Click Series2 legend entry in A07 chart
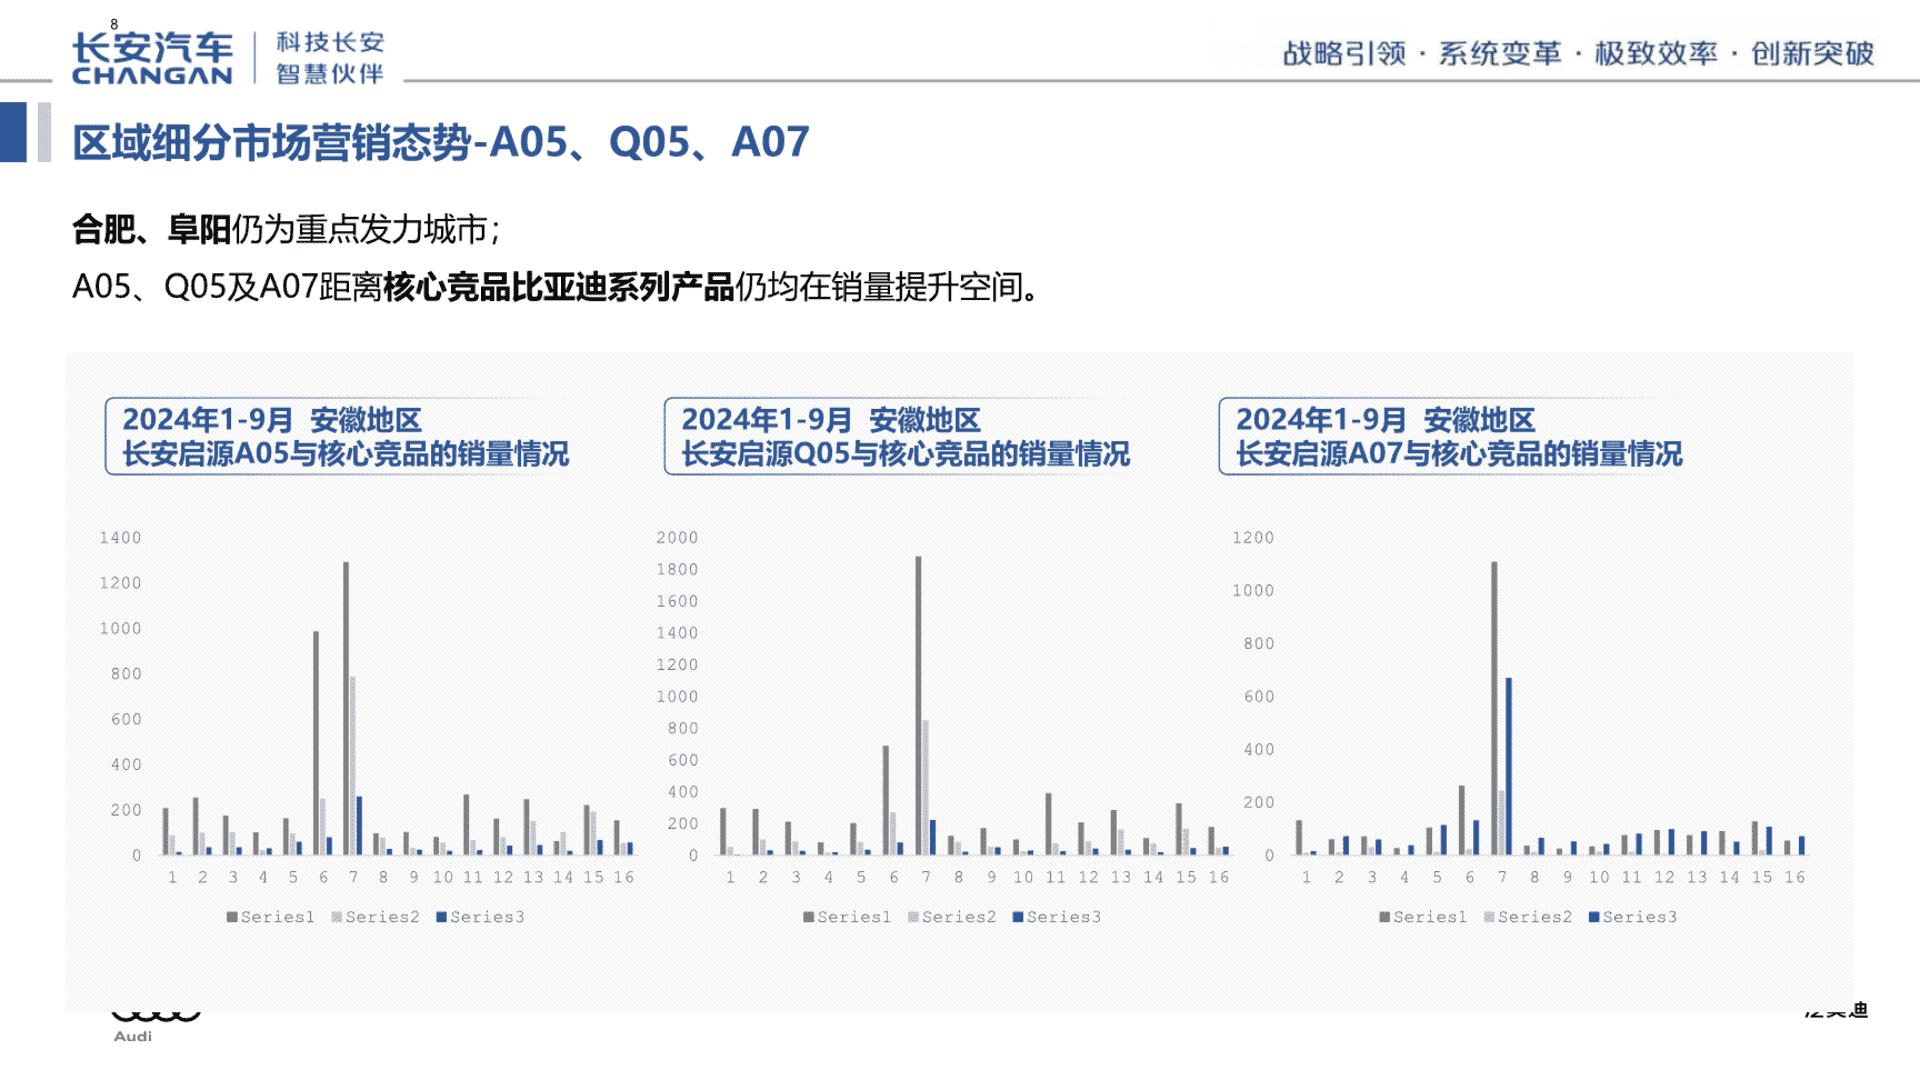This screenshot has height=1080, width=1920. point(1528,917)
